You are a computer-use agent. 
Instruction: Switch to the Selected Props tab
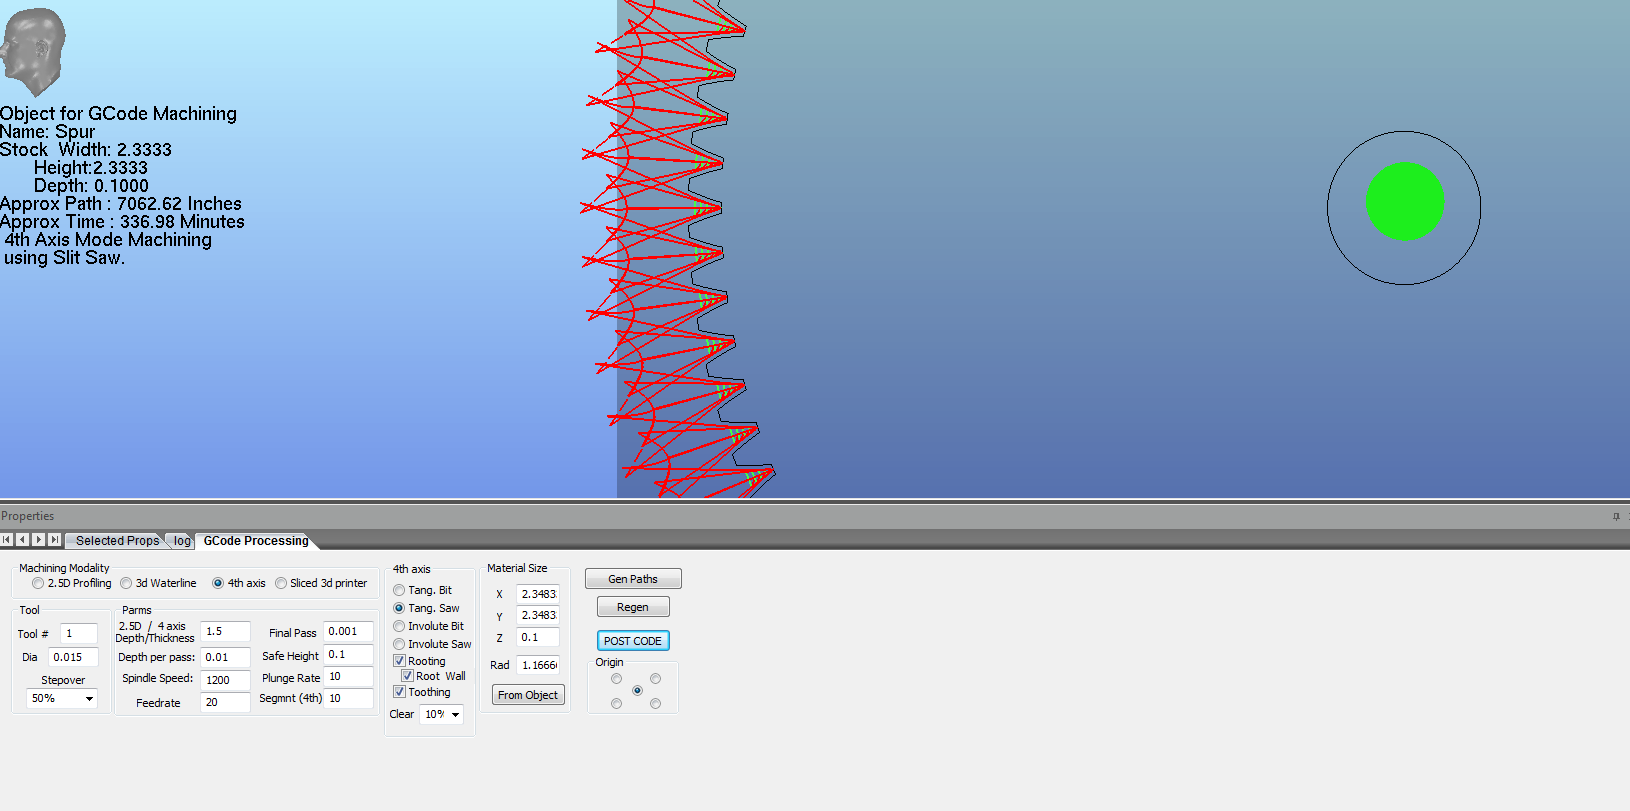click(117, 541)
